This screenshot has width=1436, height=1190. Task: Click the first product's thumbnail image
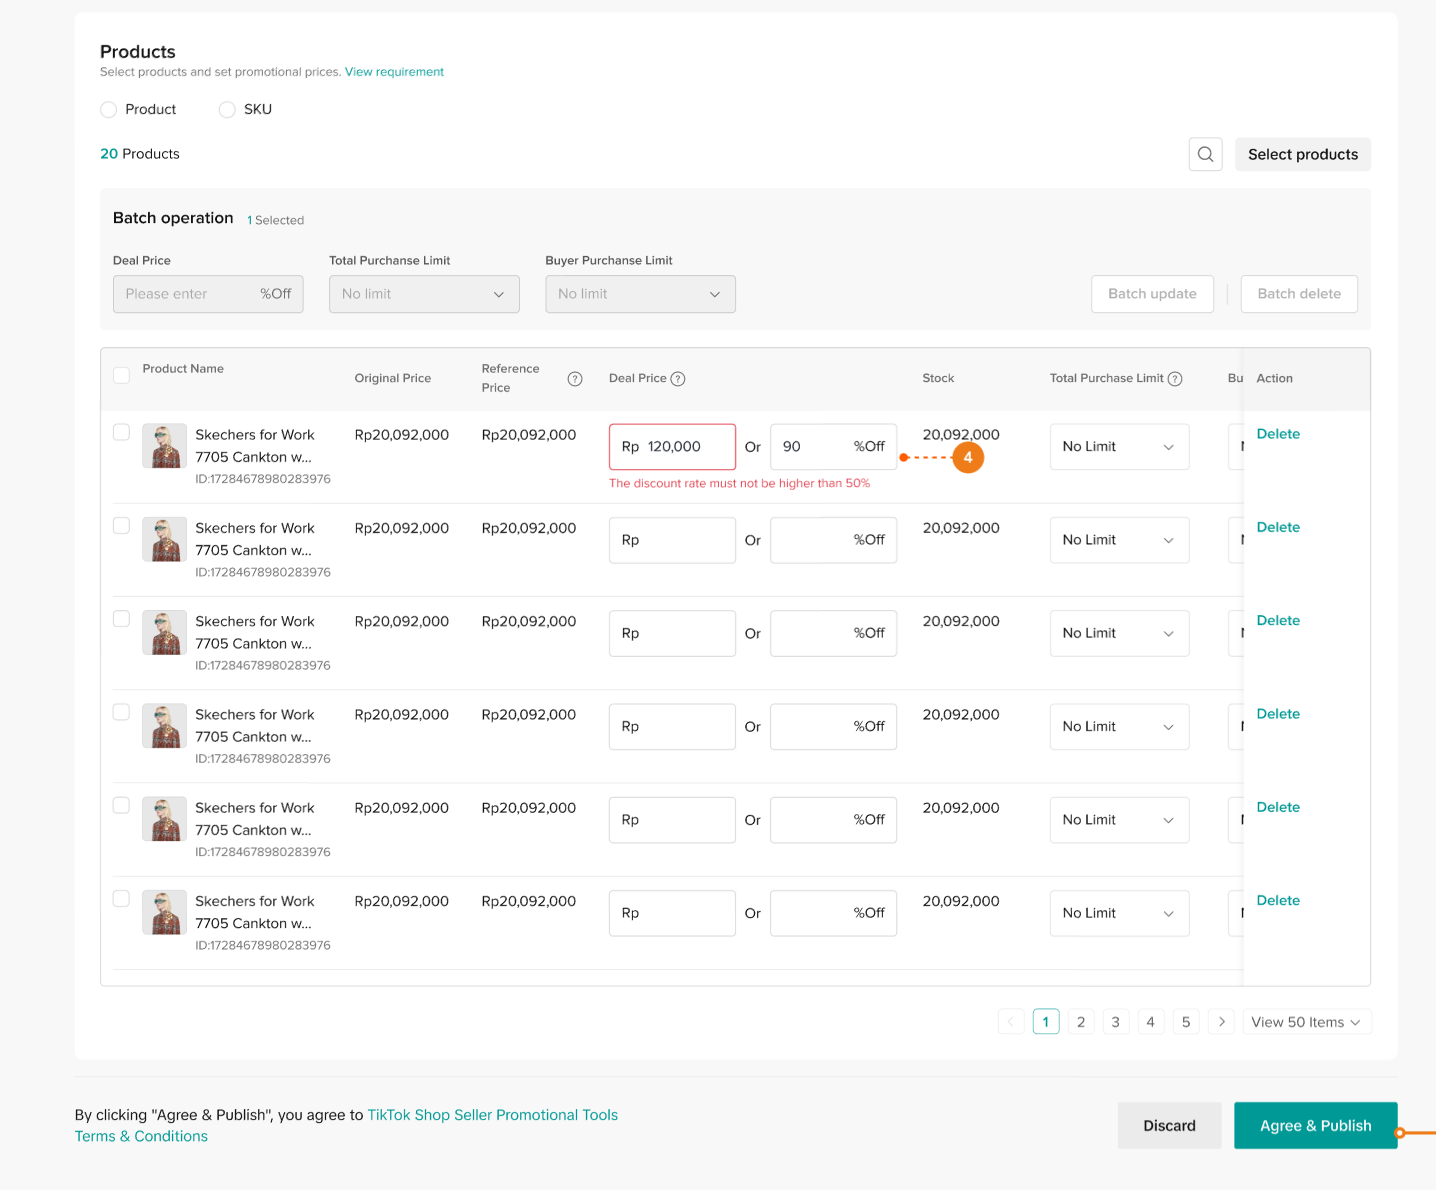pyautogui.click(x=164, y=446)
